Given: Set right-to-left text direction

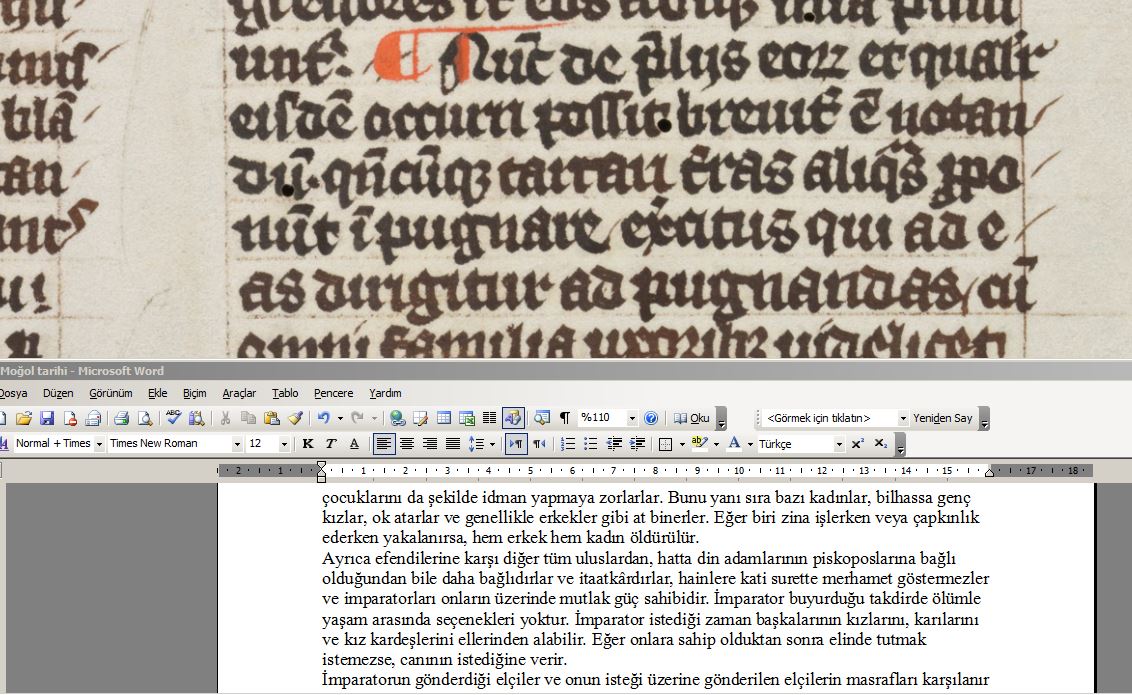Looking at the screenshot, I should coord(539,444).
